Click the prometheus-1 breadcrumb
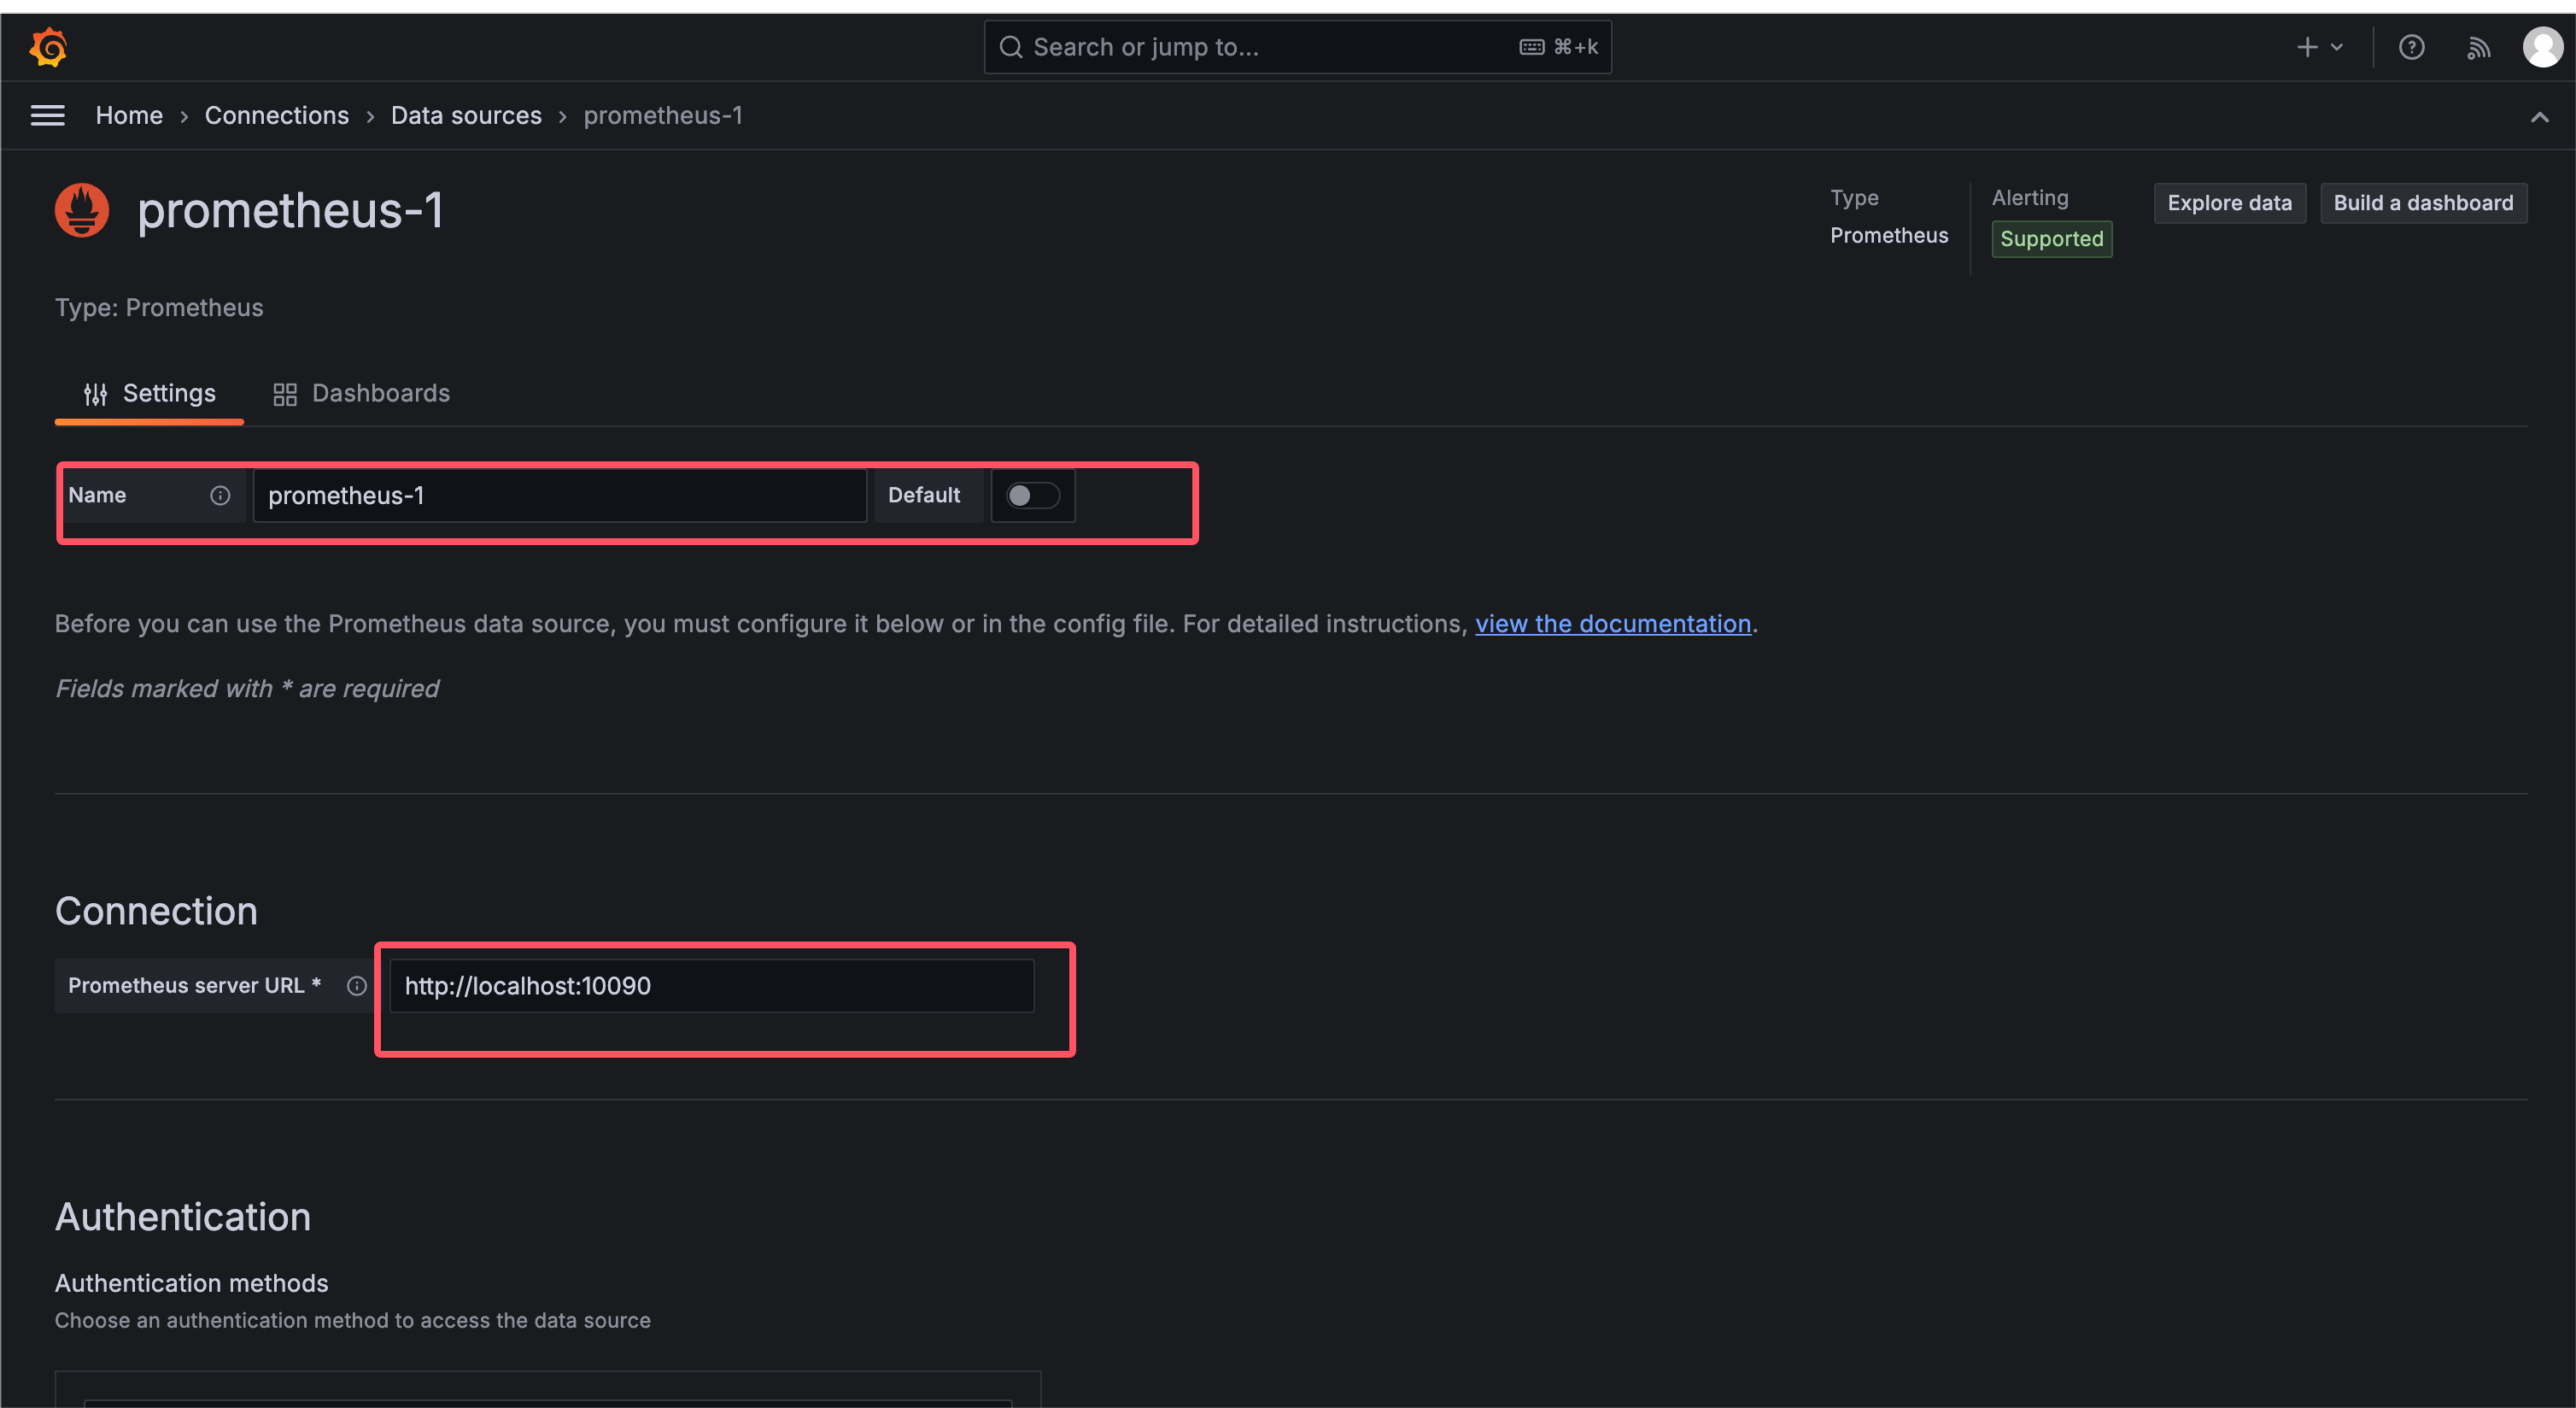This screenshot has height=1408, width=2576. (663, 116)
